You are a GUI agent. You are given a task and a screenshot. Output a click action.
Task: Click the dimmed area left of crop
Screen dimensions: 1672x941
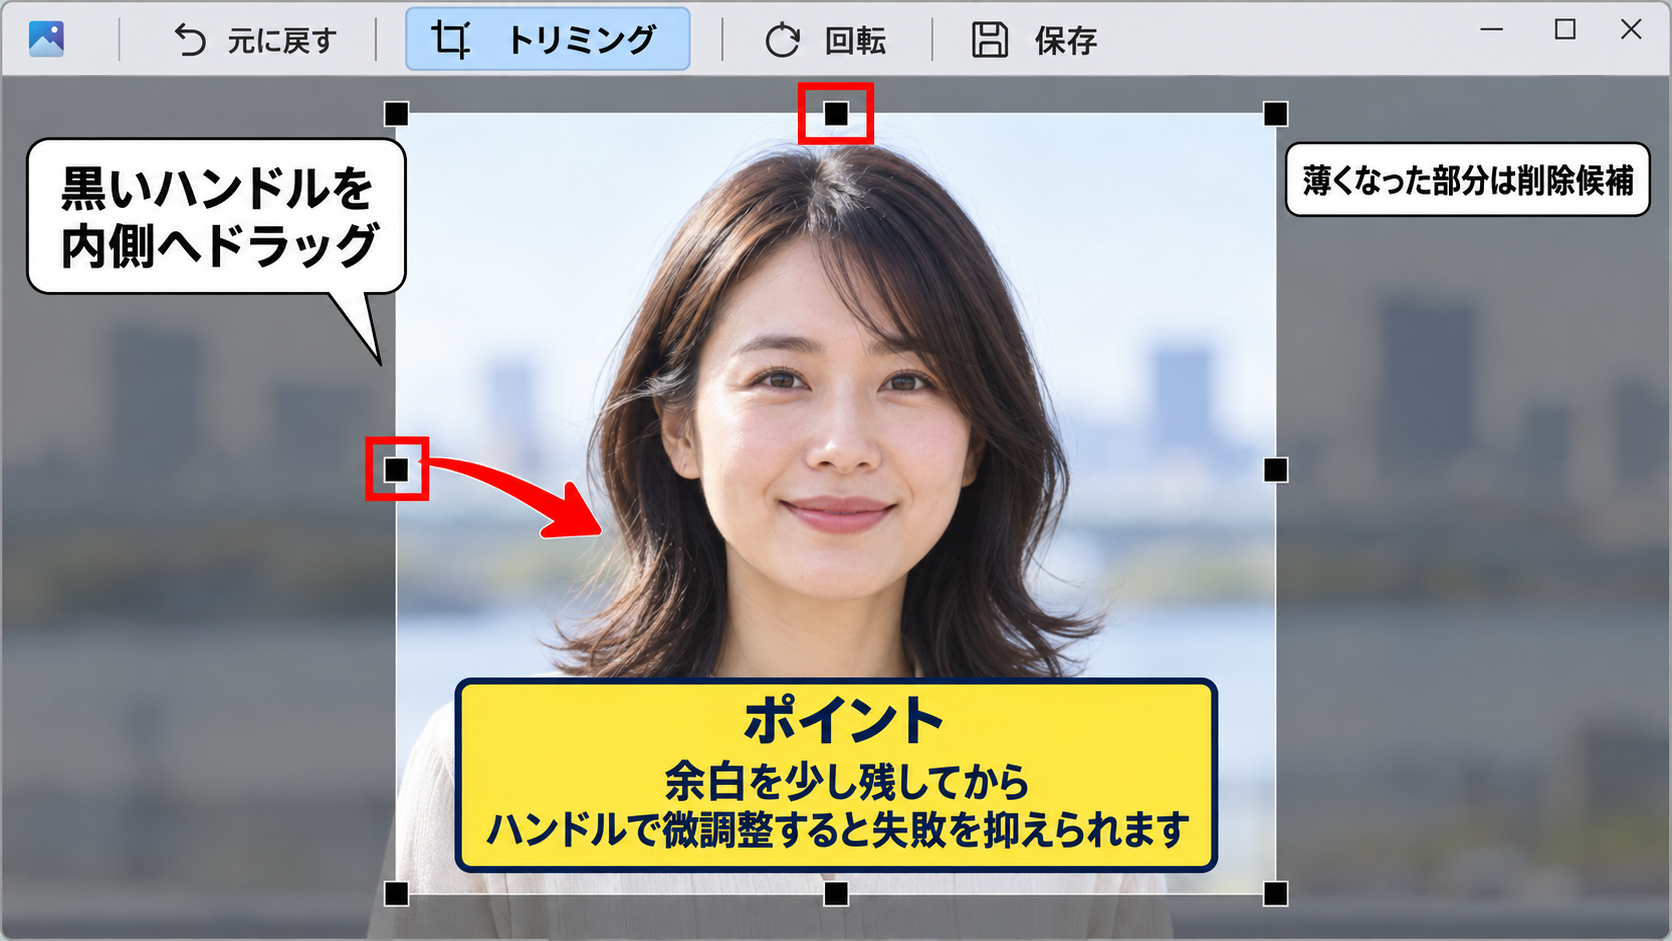pyautogui.click(x=198, y=600)
